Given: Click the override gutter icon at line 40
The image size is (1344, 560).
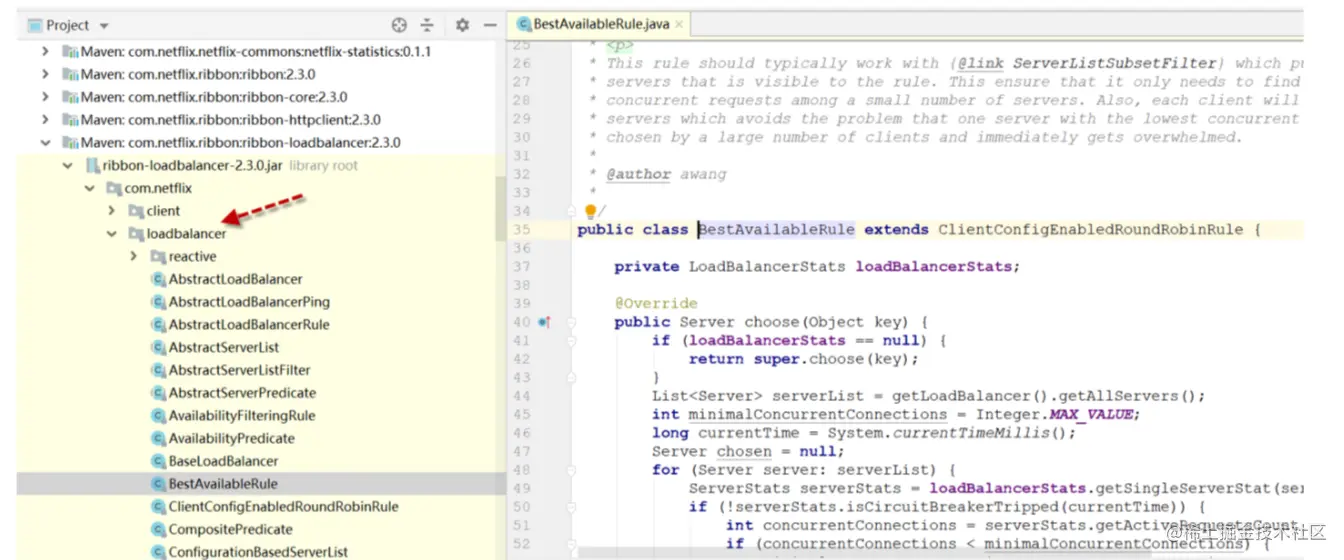Looking at the screenshot, I should 545,322.
